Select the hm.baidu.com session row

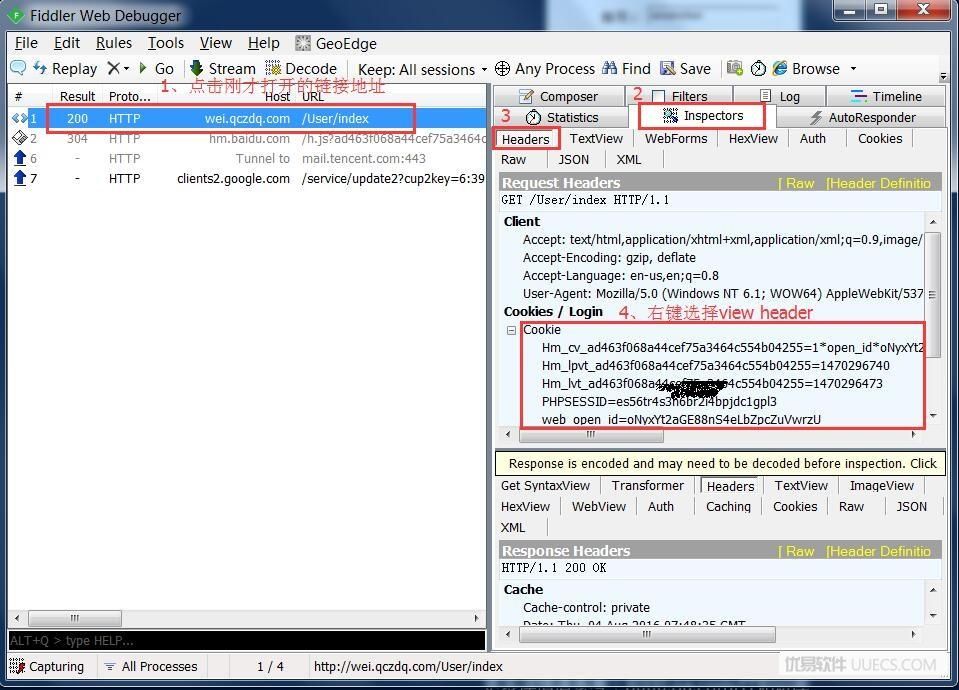(248, 139)
